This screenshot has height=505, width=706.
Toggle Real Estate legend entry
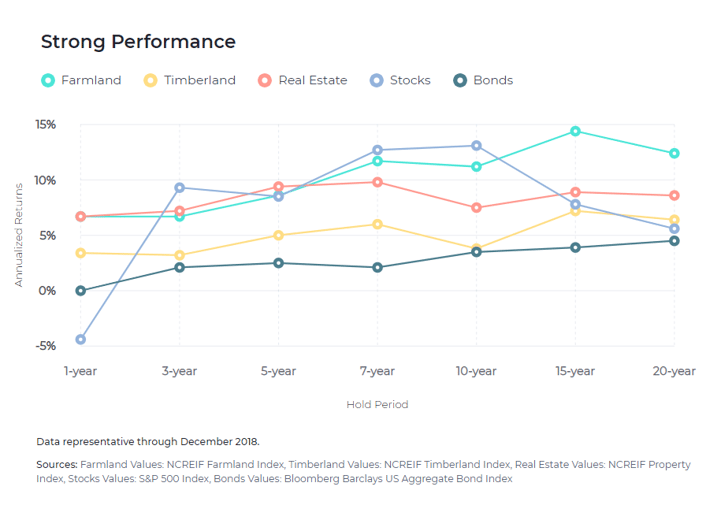pos(314,80)
